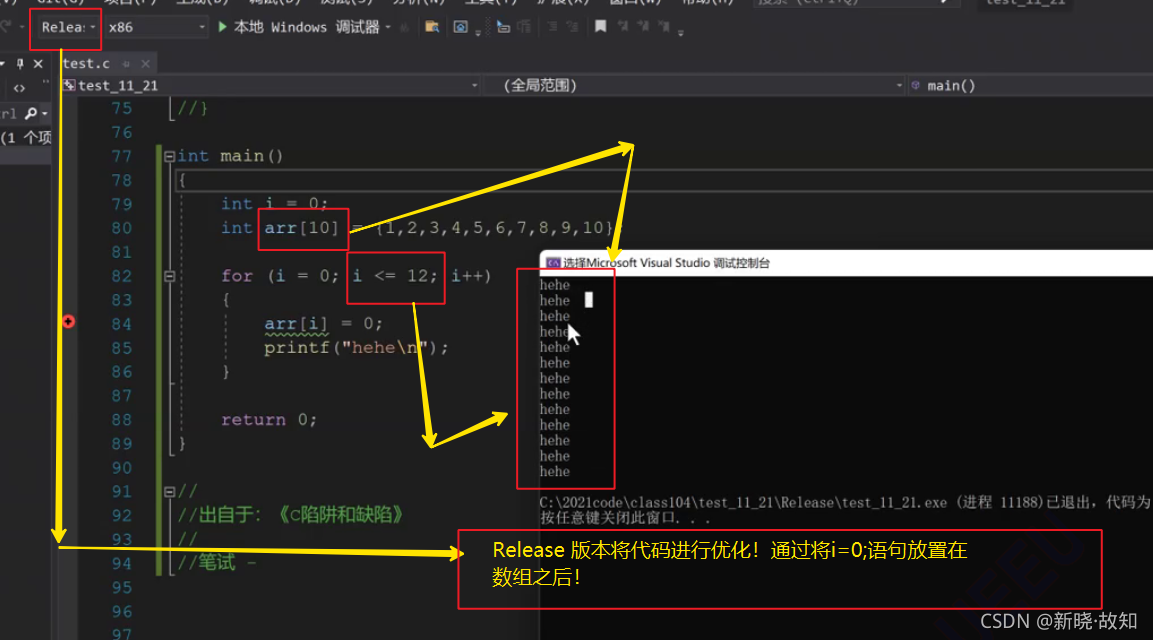Click the '按任意键关闭此窗口' console line

coord(625,518)
